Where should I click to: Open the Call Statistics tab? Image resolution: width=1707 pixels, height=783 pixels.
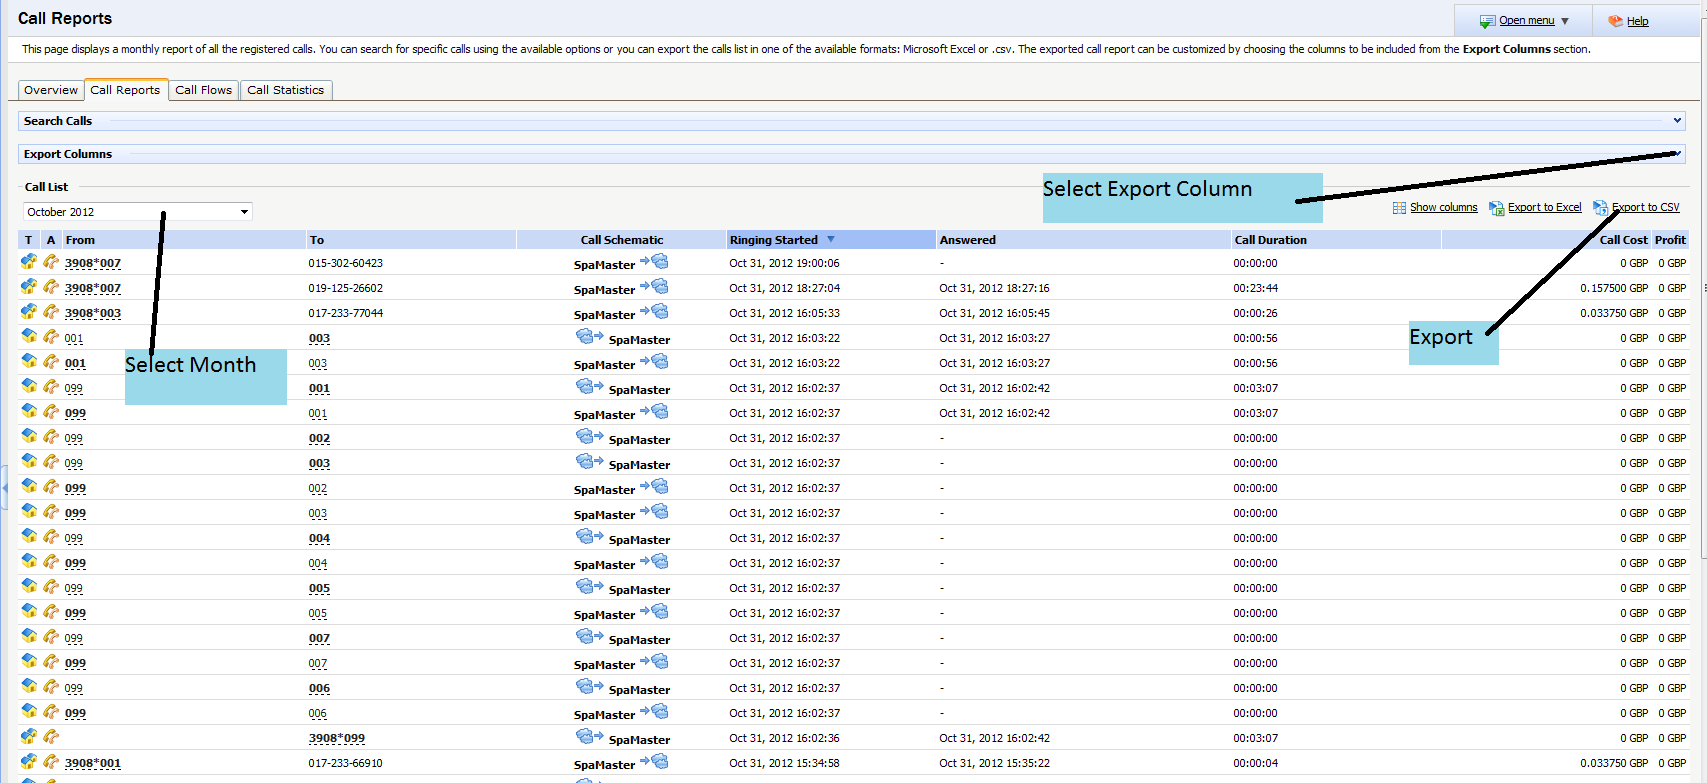point(285,90)
